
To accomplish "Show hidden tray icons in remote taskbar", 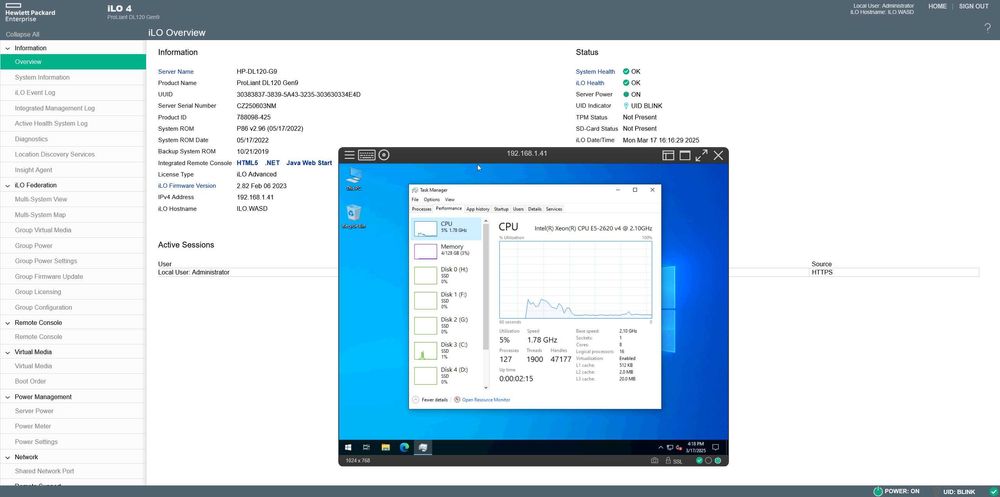I will coord(661,447).
